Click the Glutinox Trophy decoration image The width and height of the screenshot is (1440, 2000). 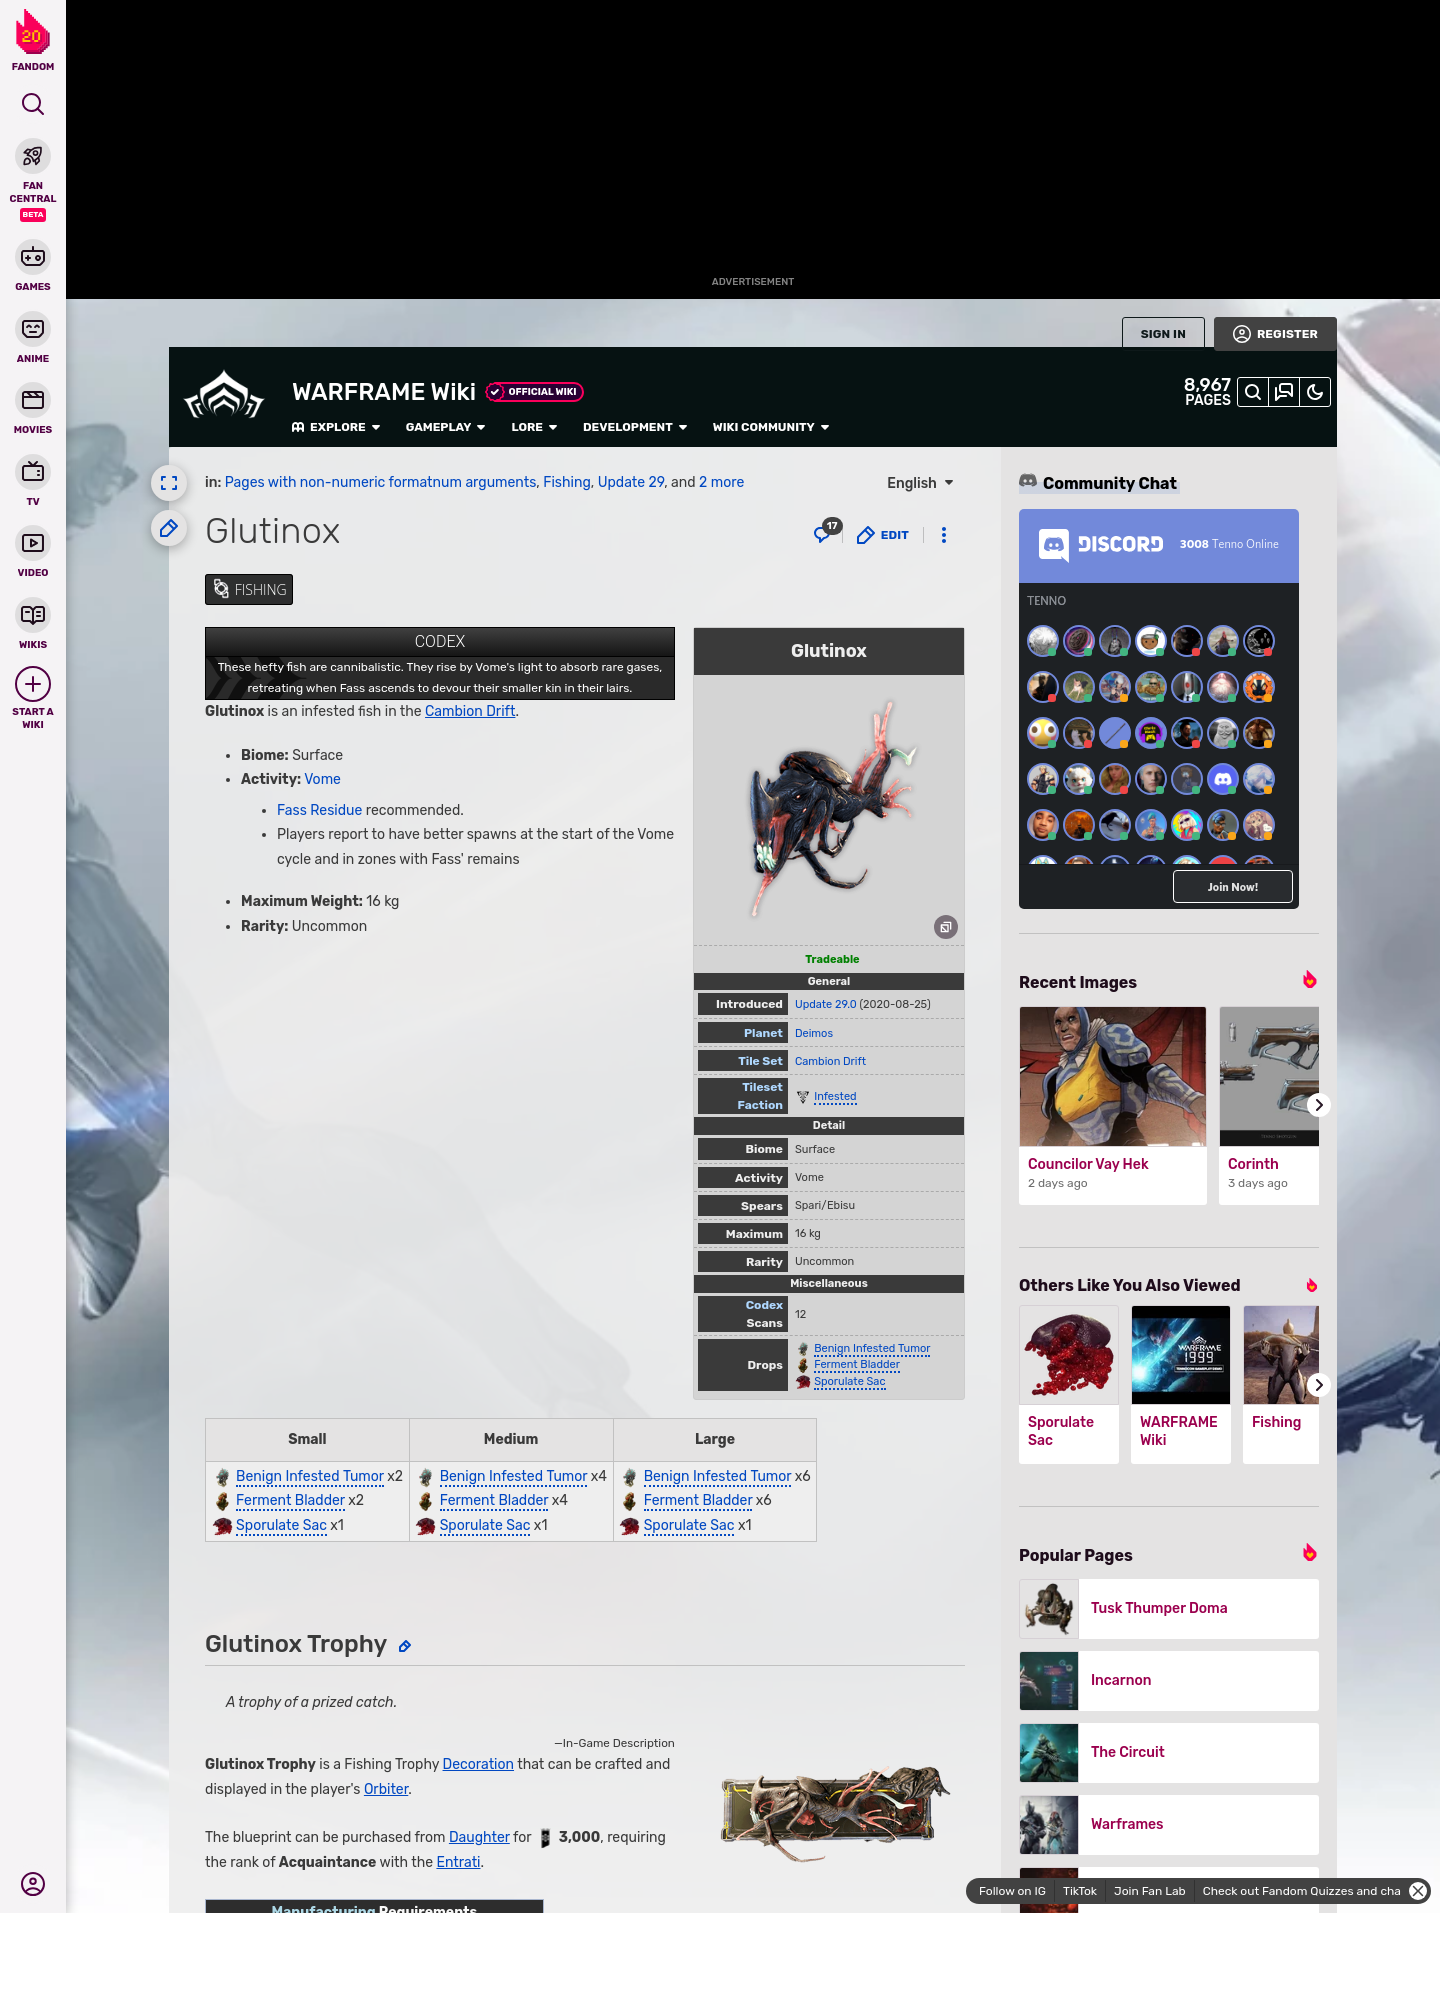tap(836, 1812)
